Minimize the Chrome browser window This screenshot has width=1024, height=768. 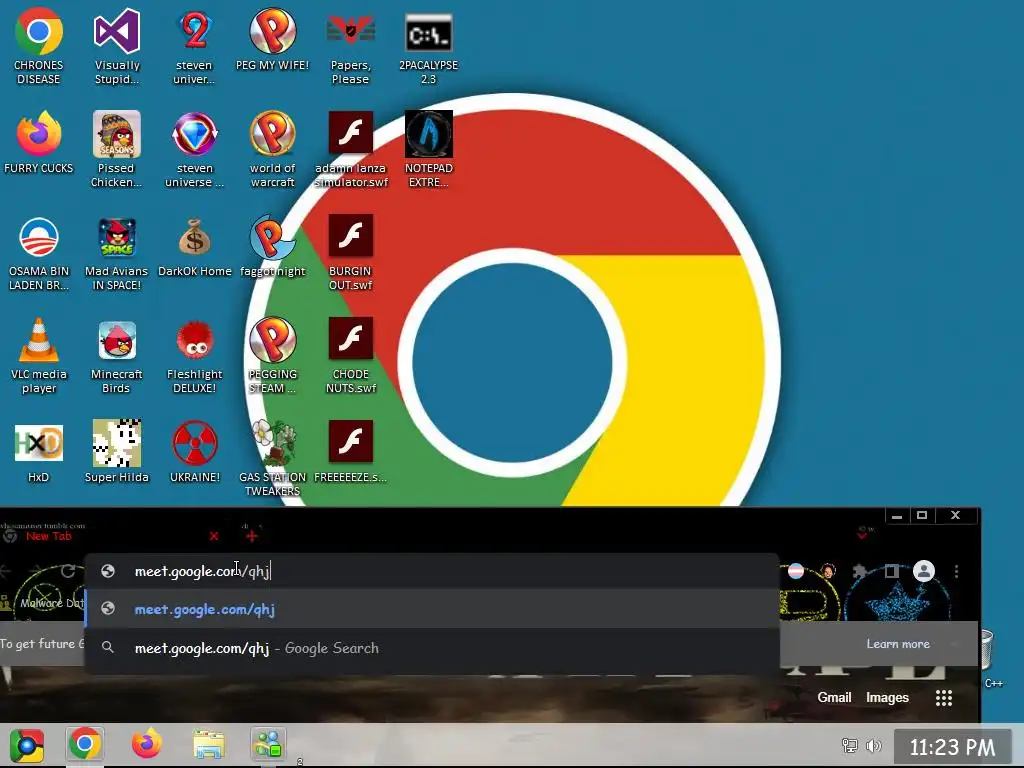(x=897, y=515)
